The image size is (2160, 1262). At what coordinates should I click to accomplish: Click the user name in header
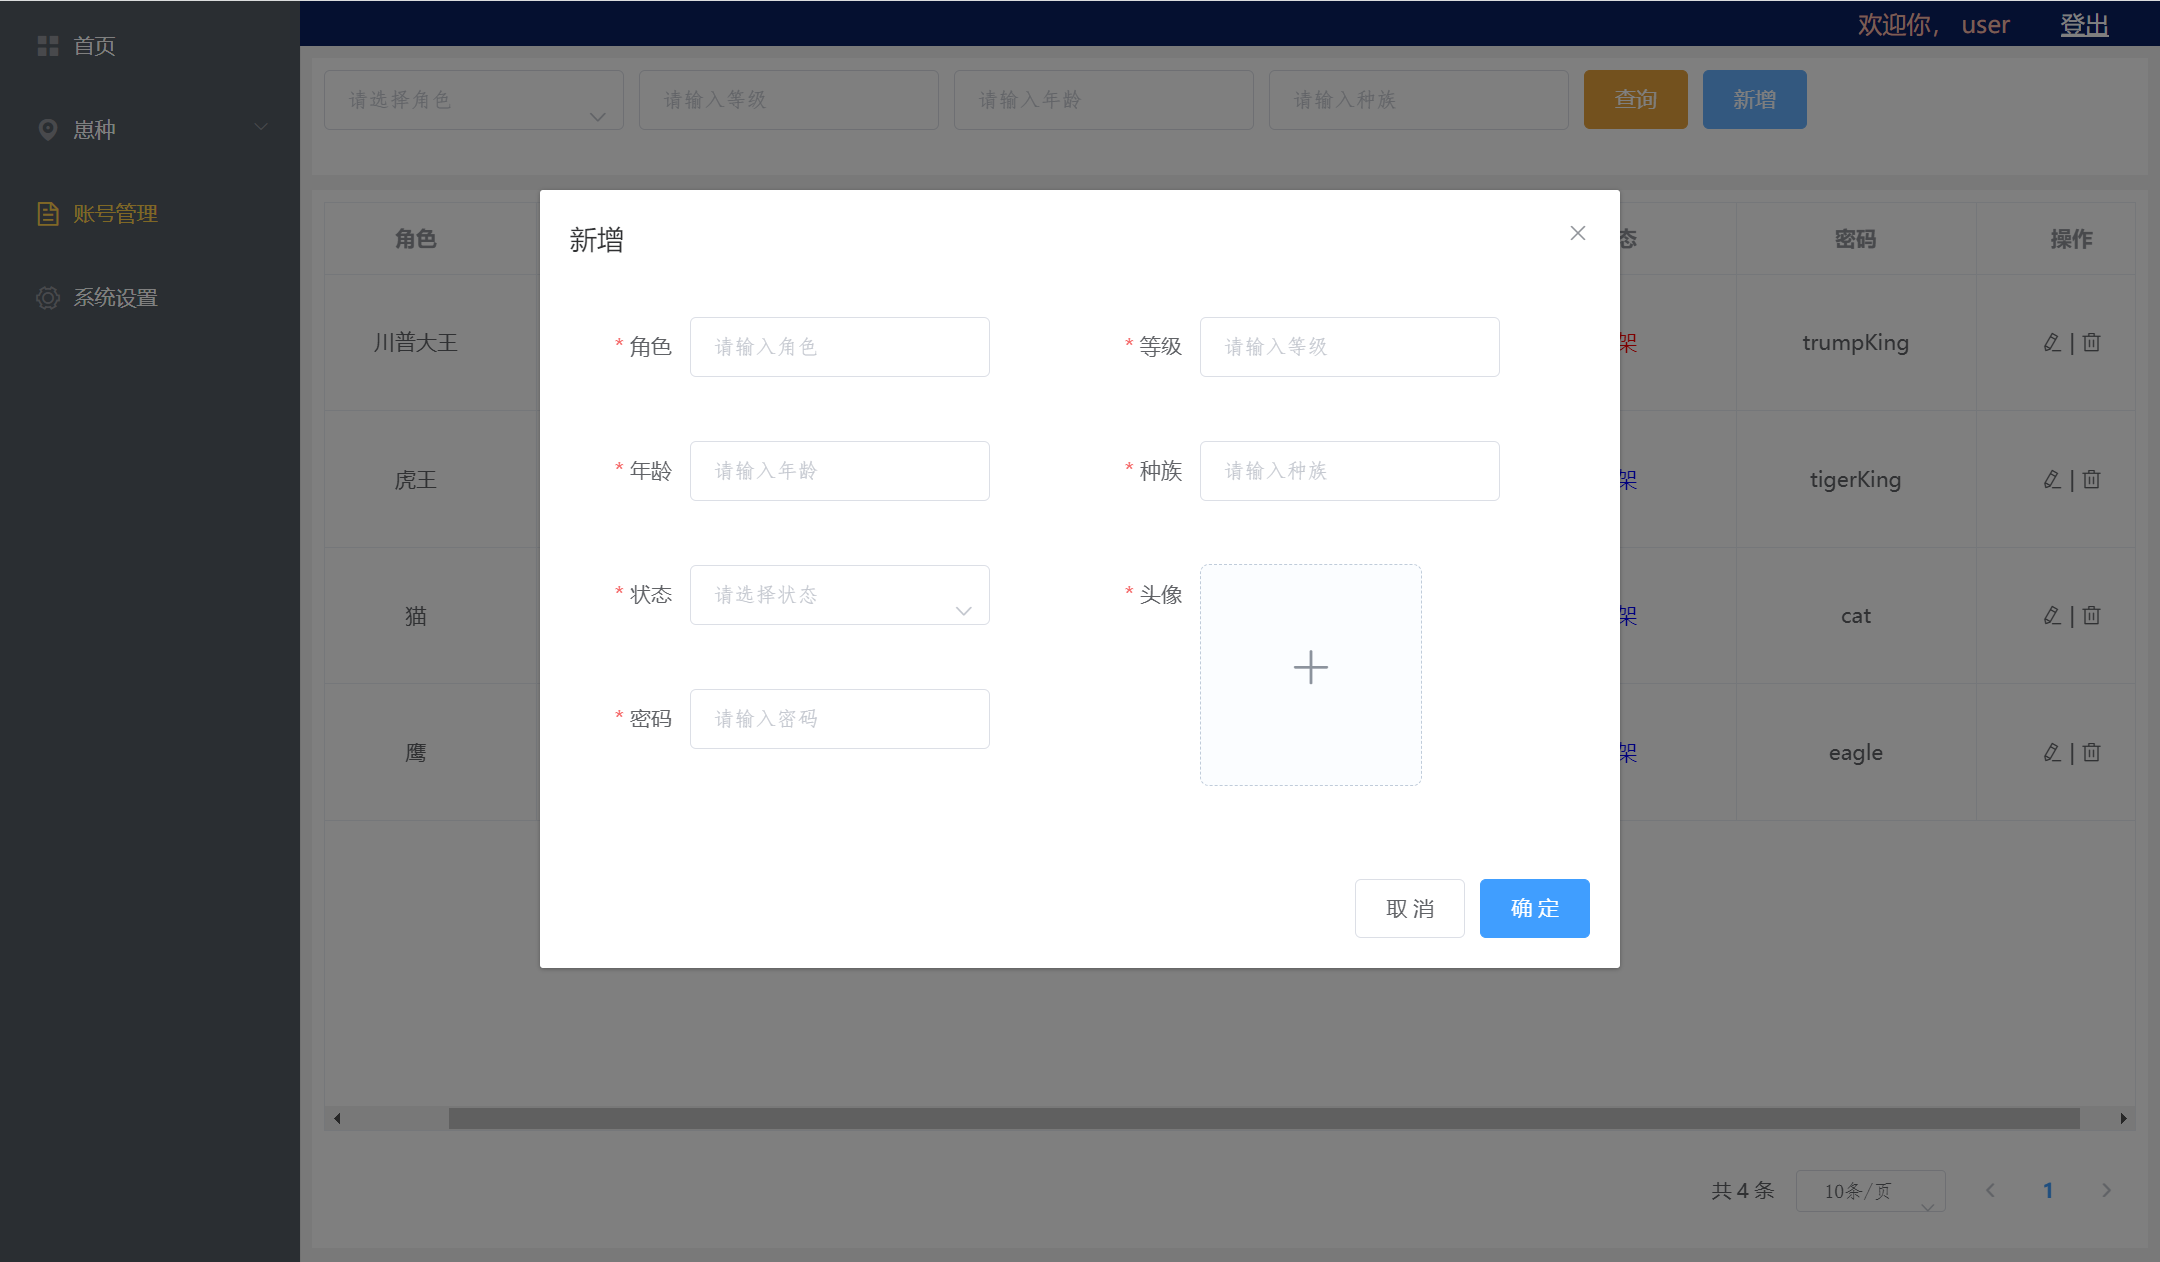coord(1985,25)
